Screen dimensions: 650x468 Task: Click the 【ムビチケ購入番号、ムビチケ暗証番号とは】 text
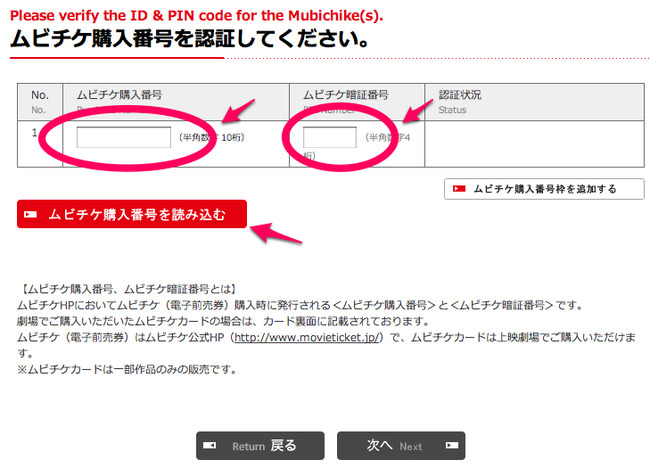tap(128, 289)
